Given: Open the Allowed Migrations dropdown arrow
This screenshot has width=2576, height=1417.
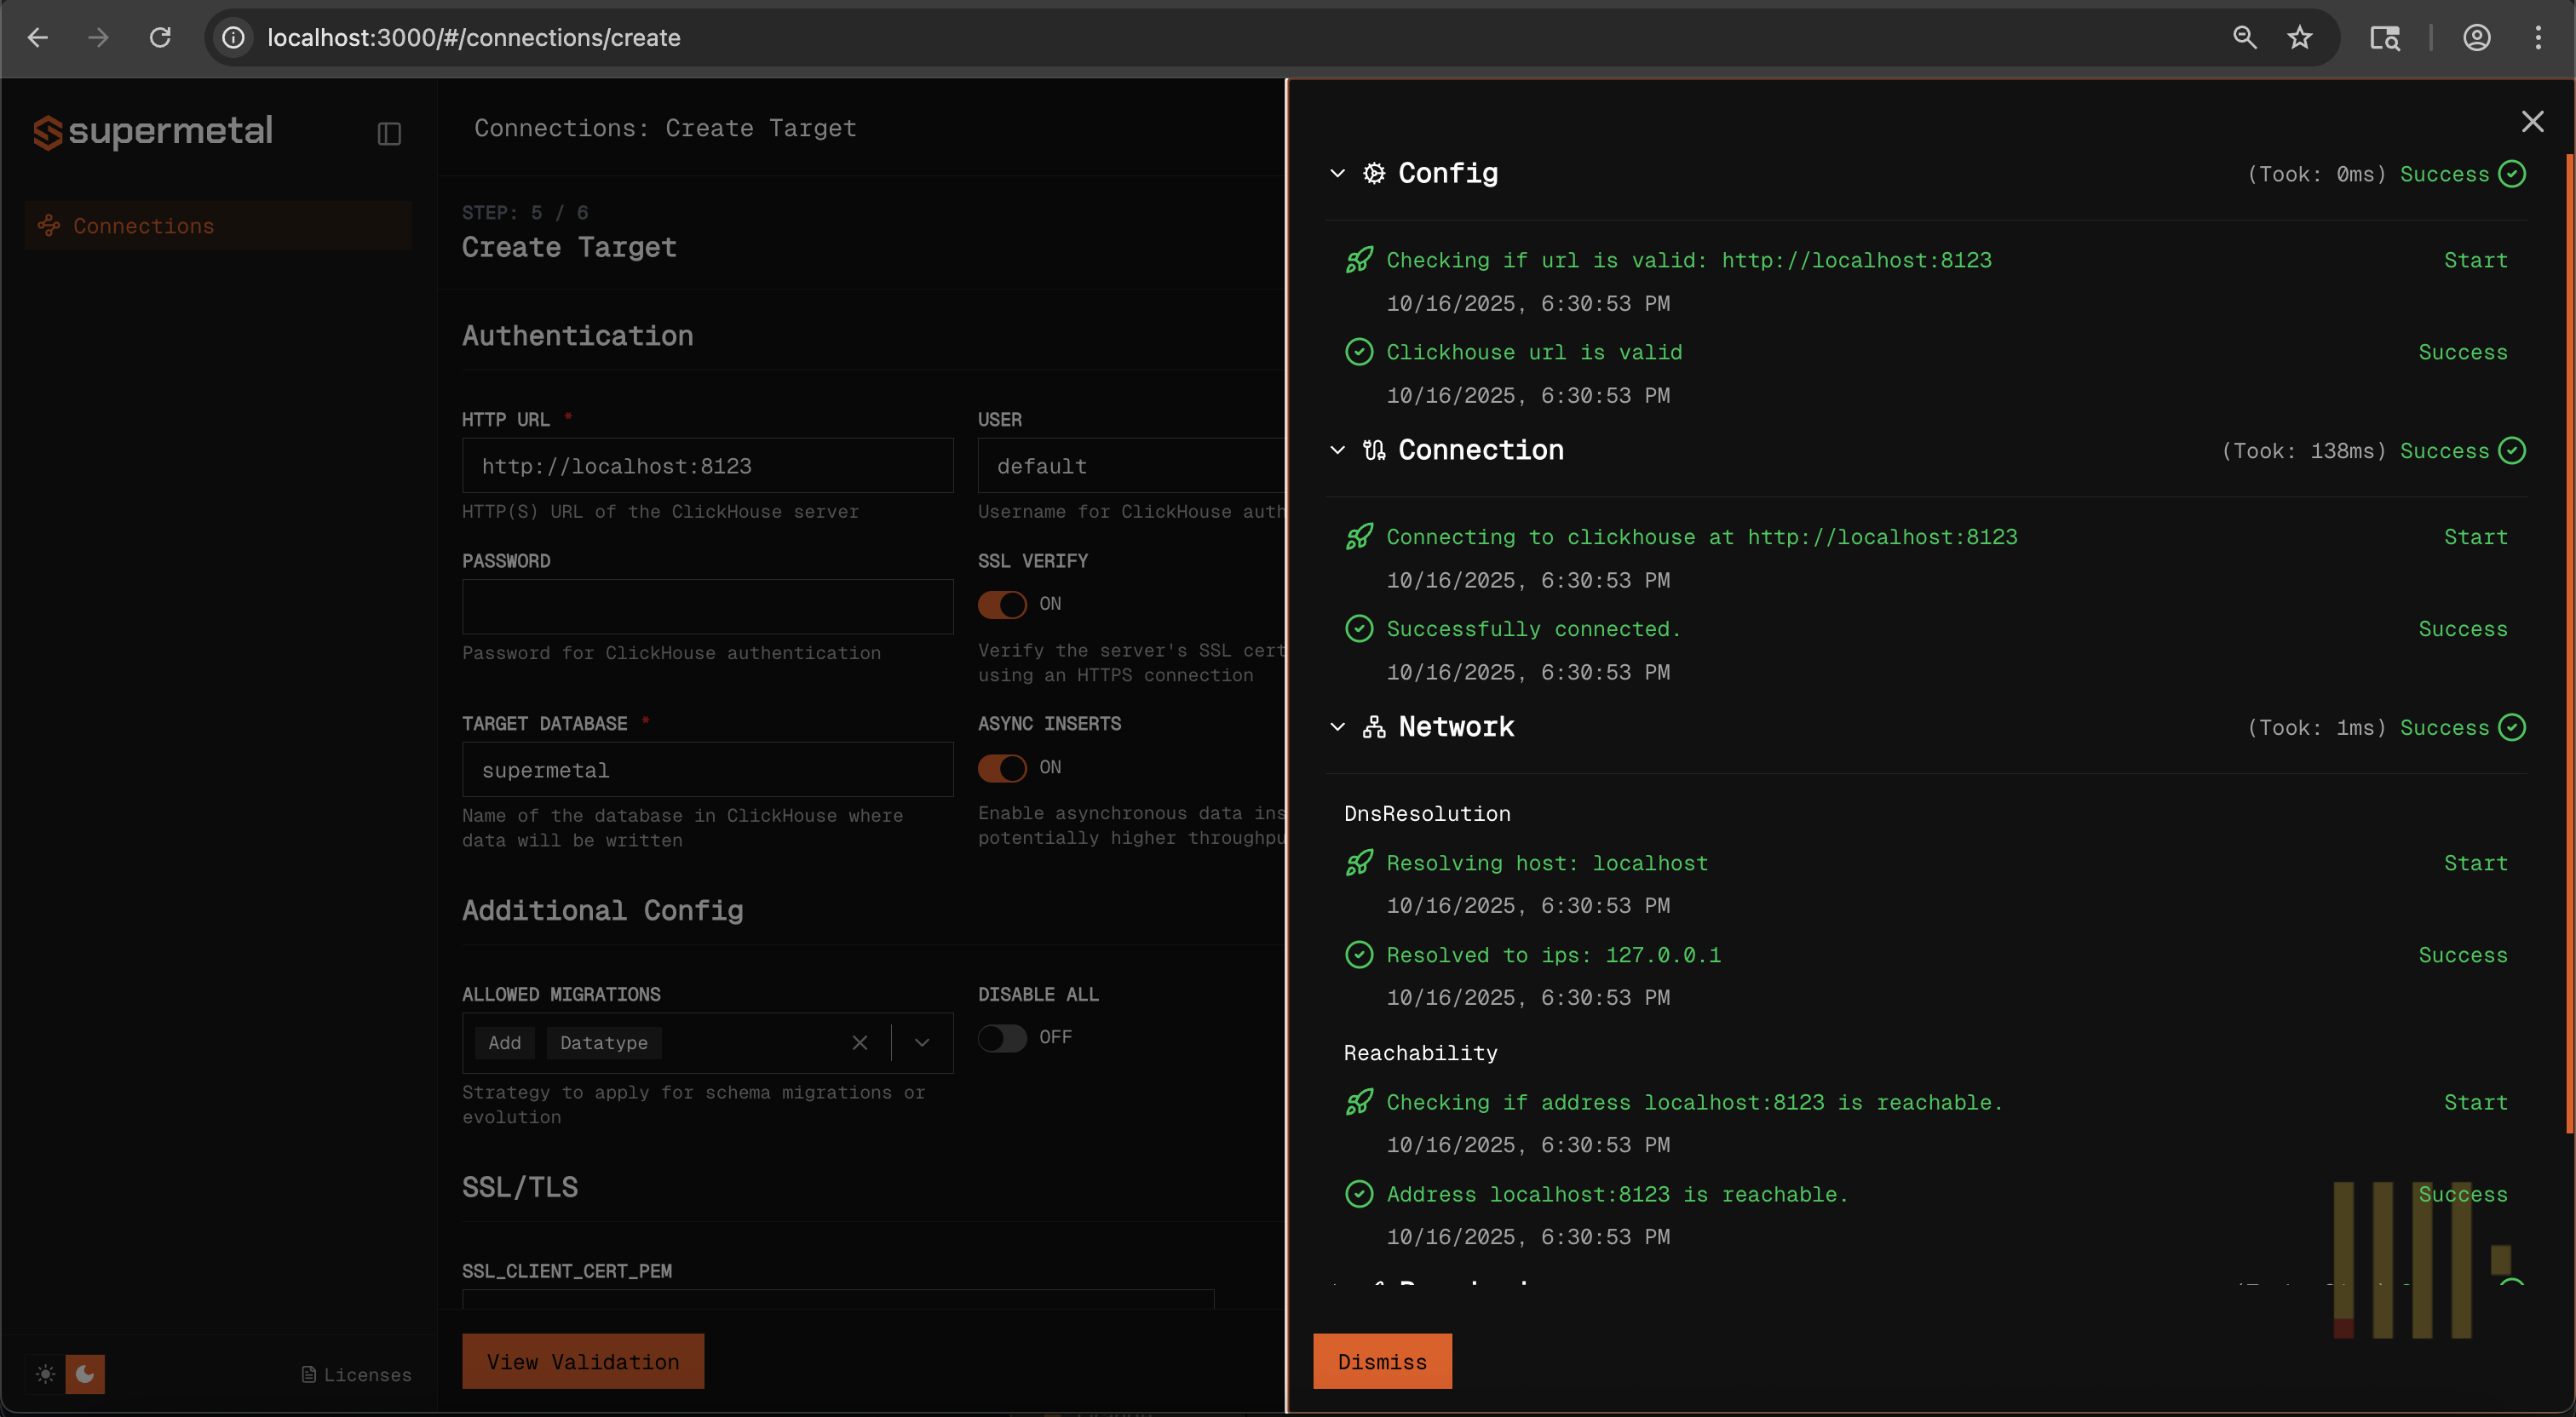Looking at the screenshot, I should 921,1042.
